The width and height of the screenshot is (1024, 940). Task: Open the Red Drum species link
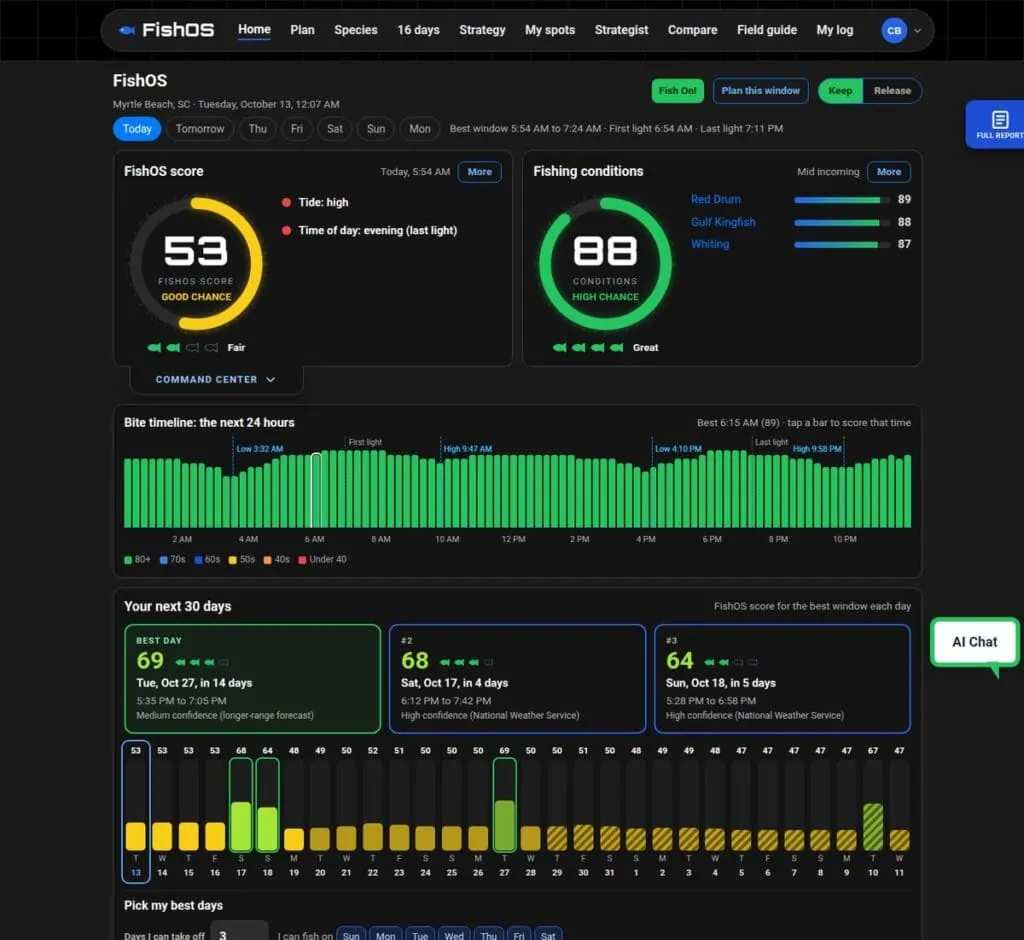(715, 199)
